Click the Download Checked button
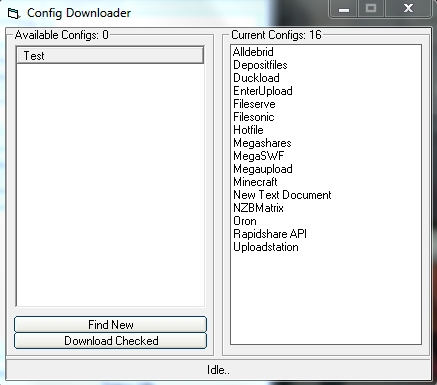 110,341
